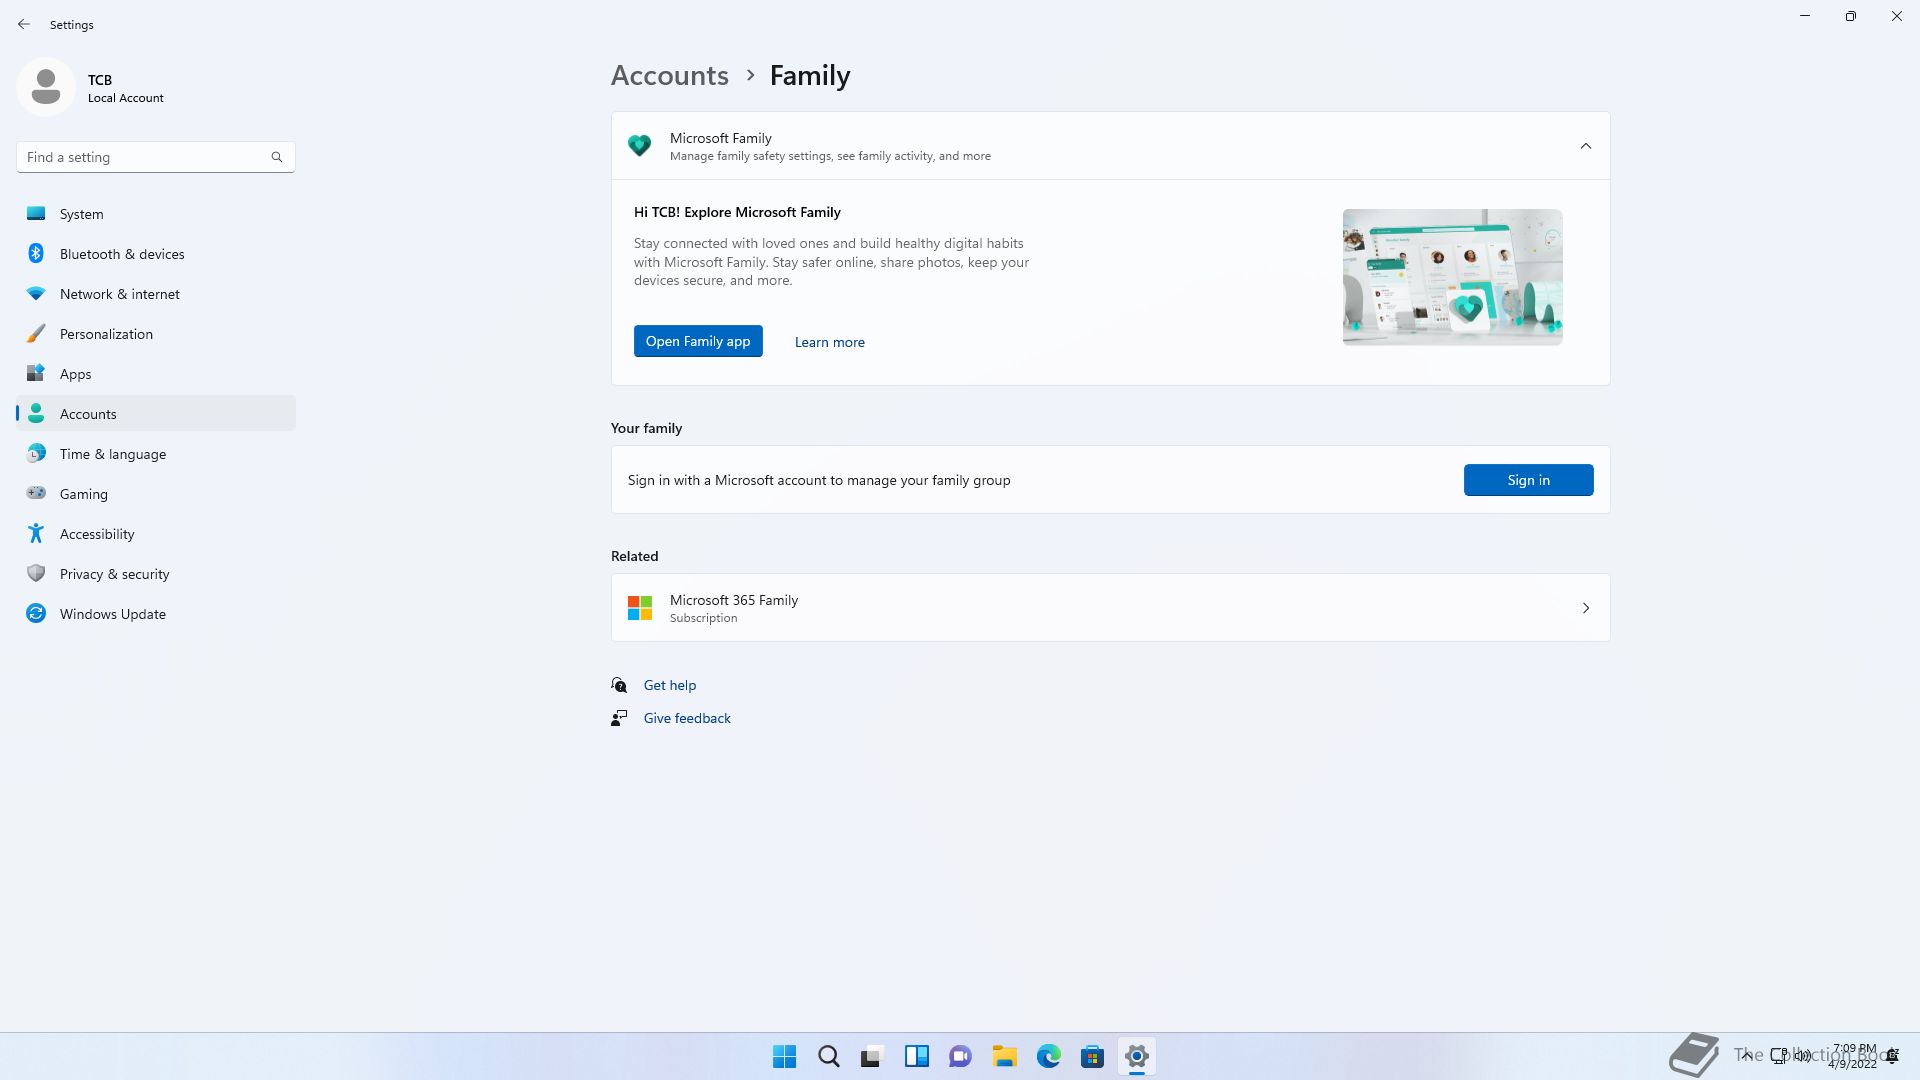The image size is (1920, 1080).
Task: Collapse the Microsoft Family section chevron
Action: click(1586, 146)
